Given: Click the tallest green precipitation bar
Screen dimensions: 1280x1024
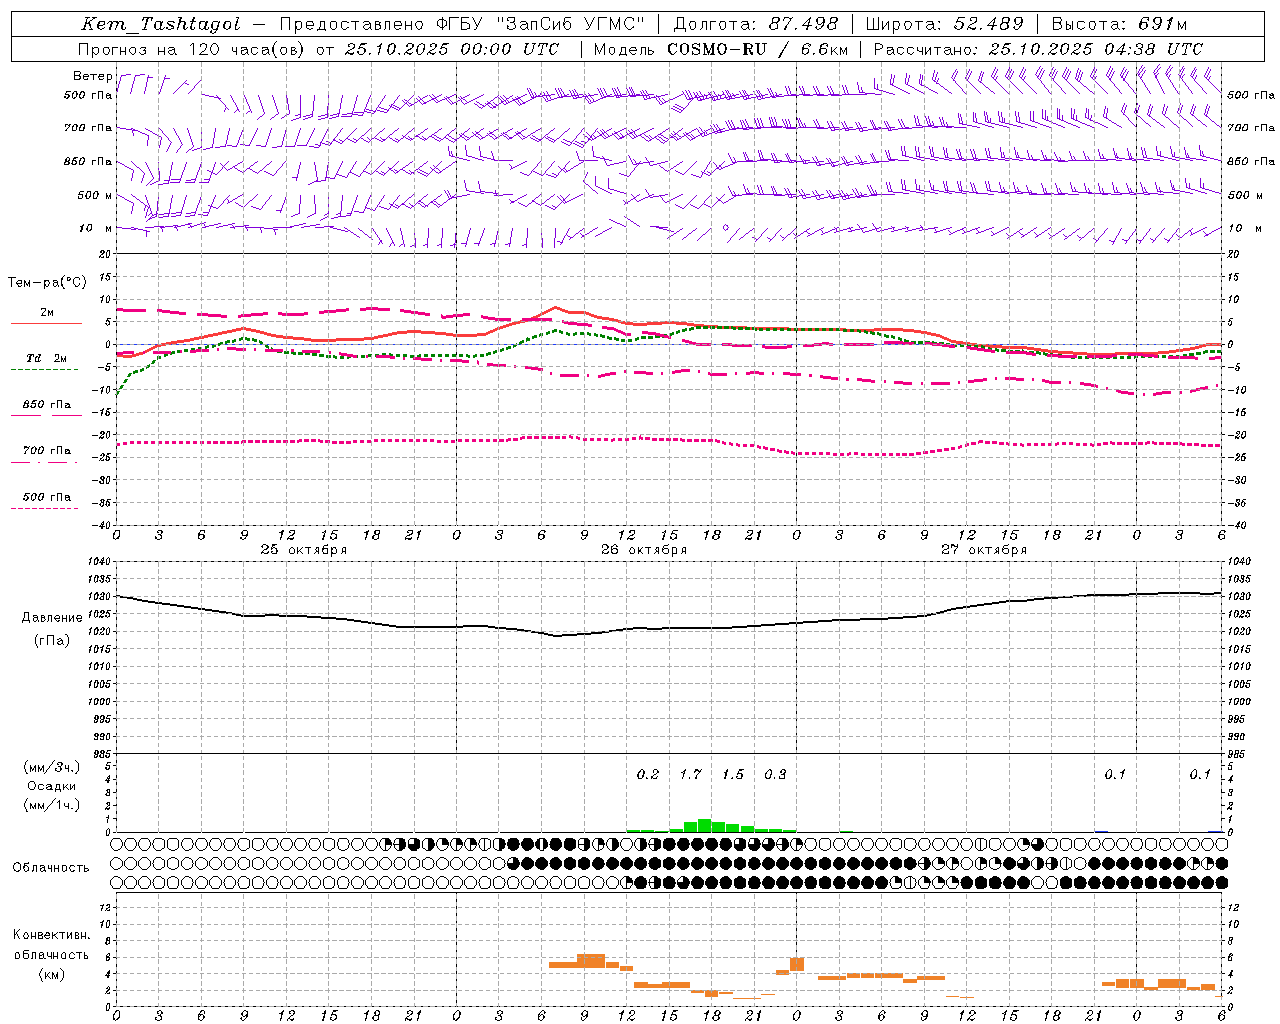Looking at the screenshot, I should point(704,825).
